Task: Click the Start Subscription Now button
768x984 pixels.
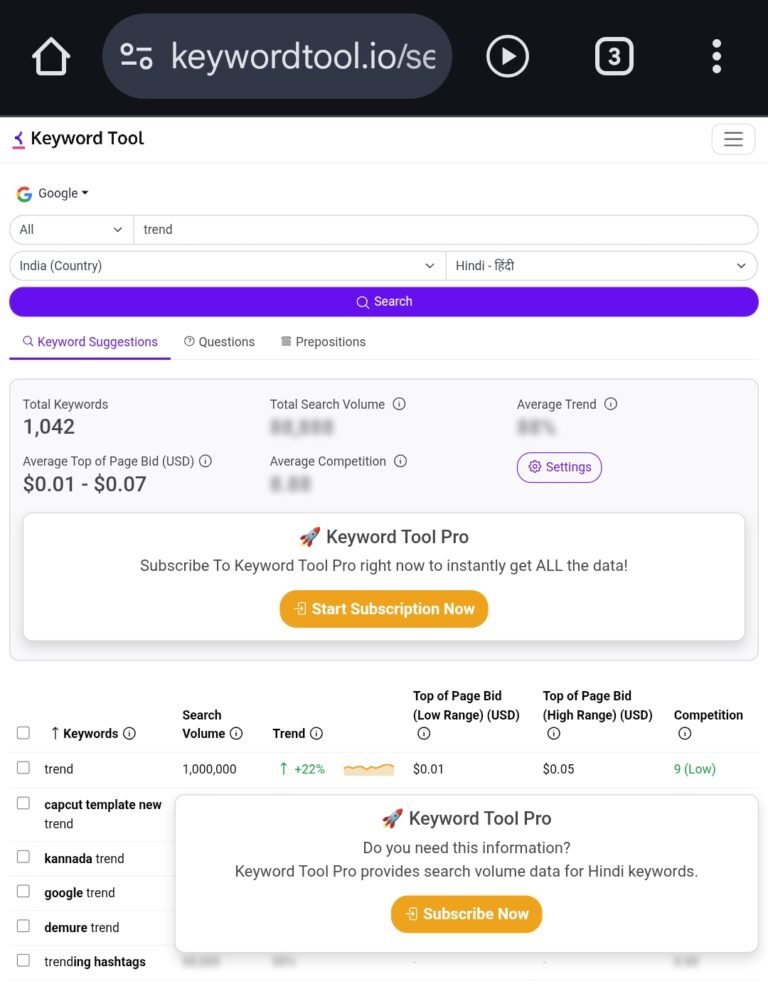Action: coord(384,609)
